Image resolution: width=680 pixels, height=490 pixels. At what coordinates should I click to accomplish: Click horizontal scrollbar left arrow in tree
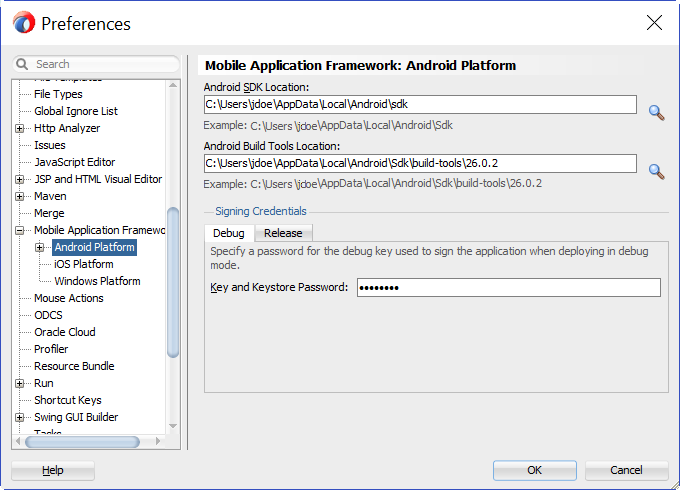18,441
